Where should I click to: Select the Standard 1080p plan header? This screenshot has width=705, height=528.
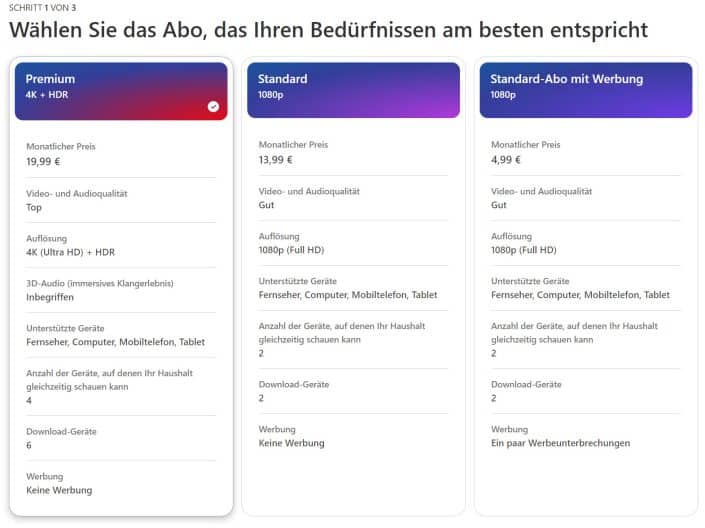coord(353,90)
